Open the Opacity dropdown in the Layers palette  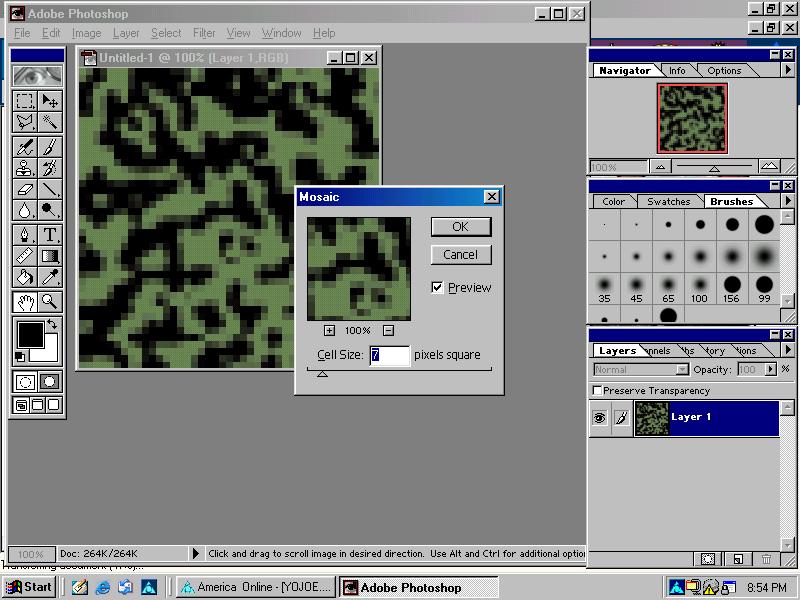point(770,369)
